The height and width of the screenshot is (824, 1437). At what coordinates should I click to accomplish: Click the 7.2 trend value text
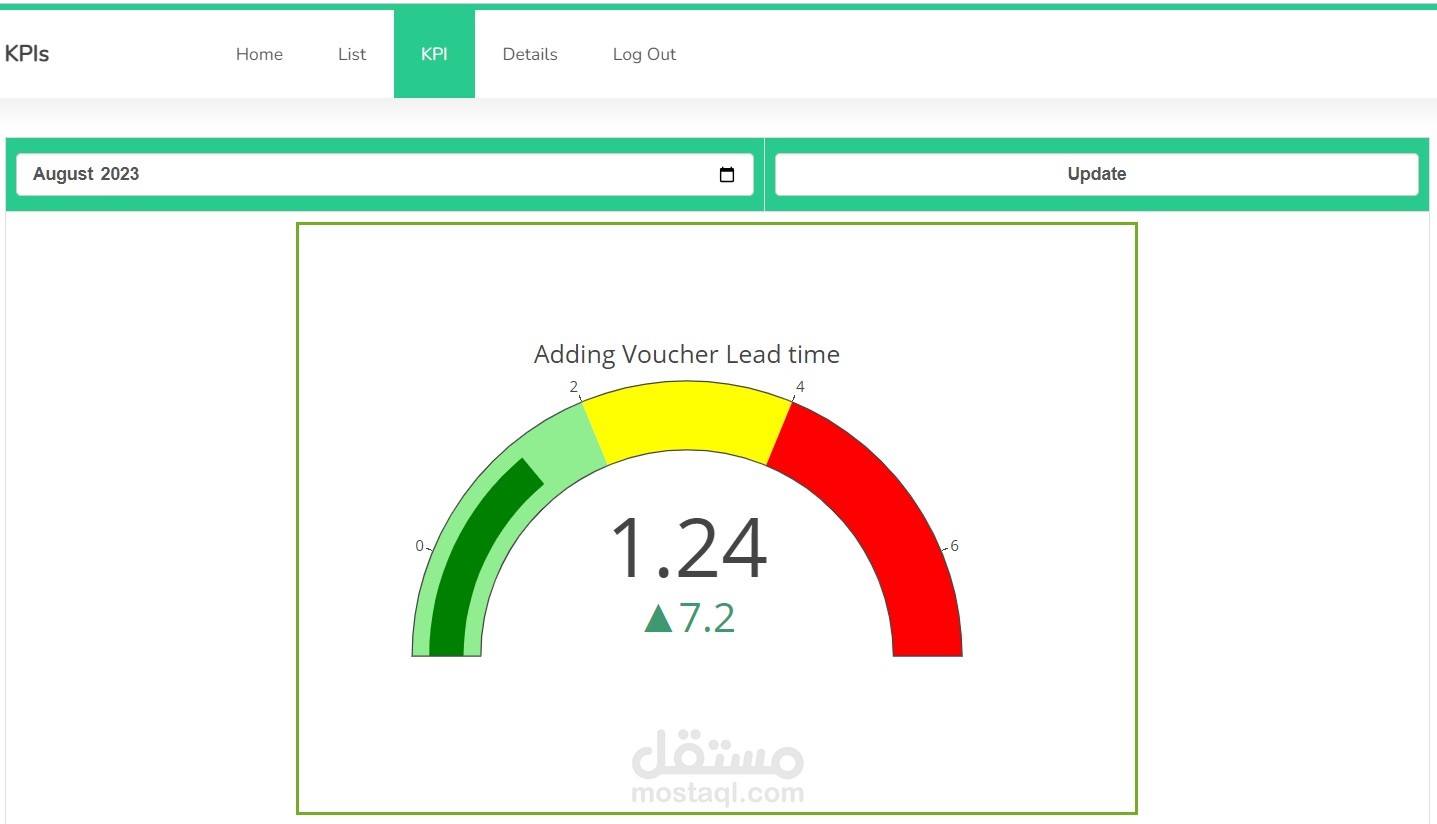tap(706, 617)
